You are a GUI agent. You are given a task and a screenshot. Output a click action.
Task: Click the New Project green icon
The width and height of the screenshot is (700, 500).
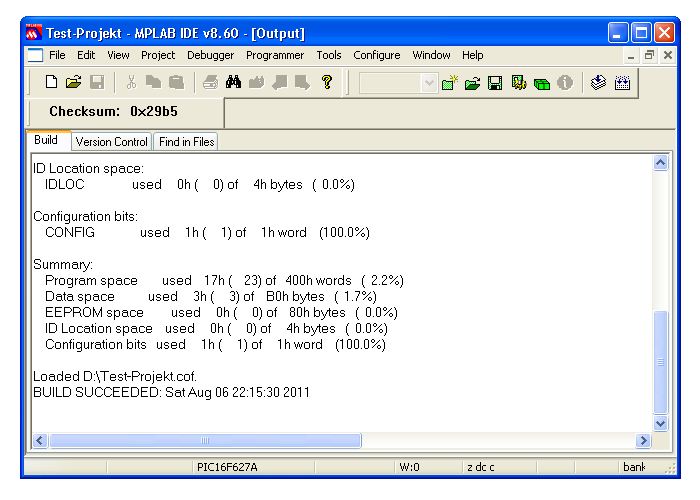[x=450, y=83]
